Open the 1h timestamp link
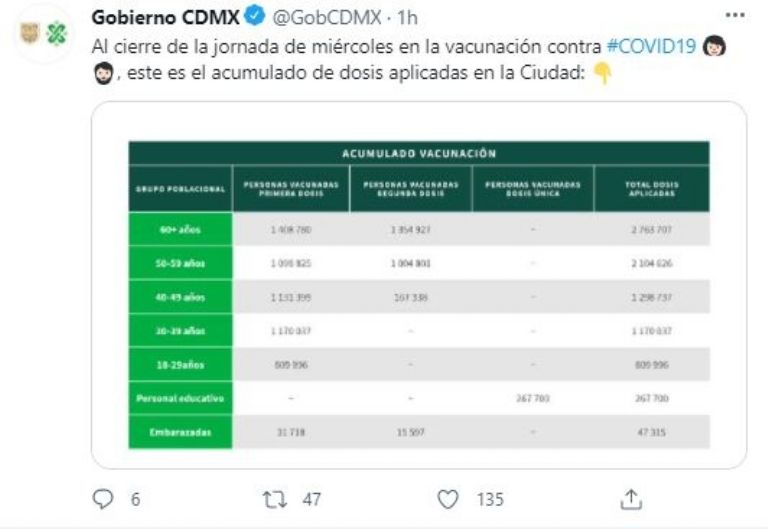 click(x=407, y=18)
